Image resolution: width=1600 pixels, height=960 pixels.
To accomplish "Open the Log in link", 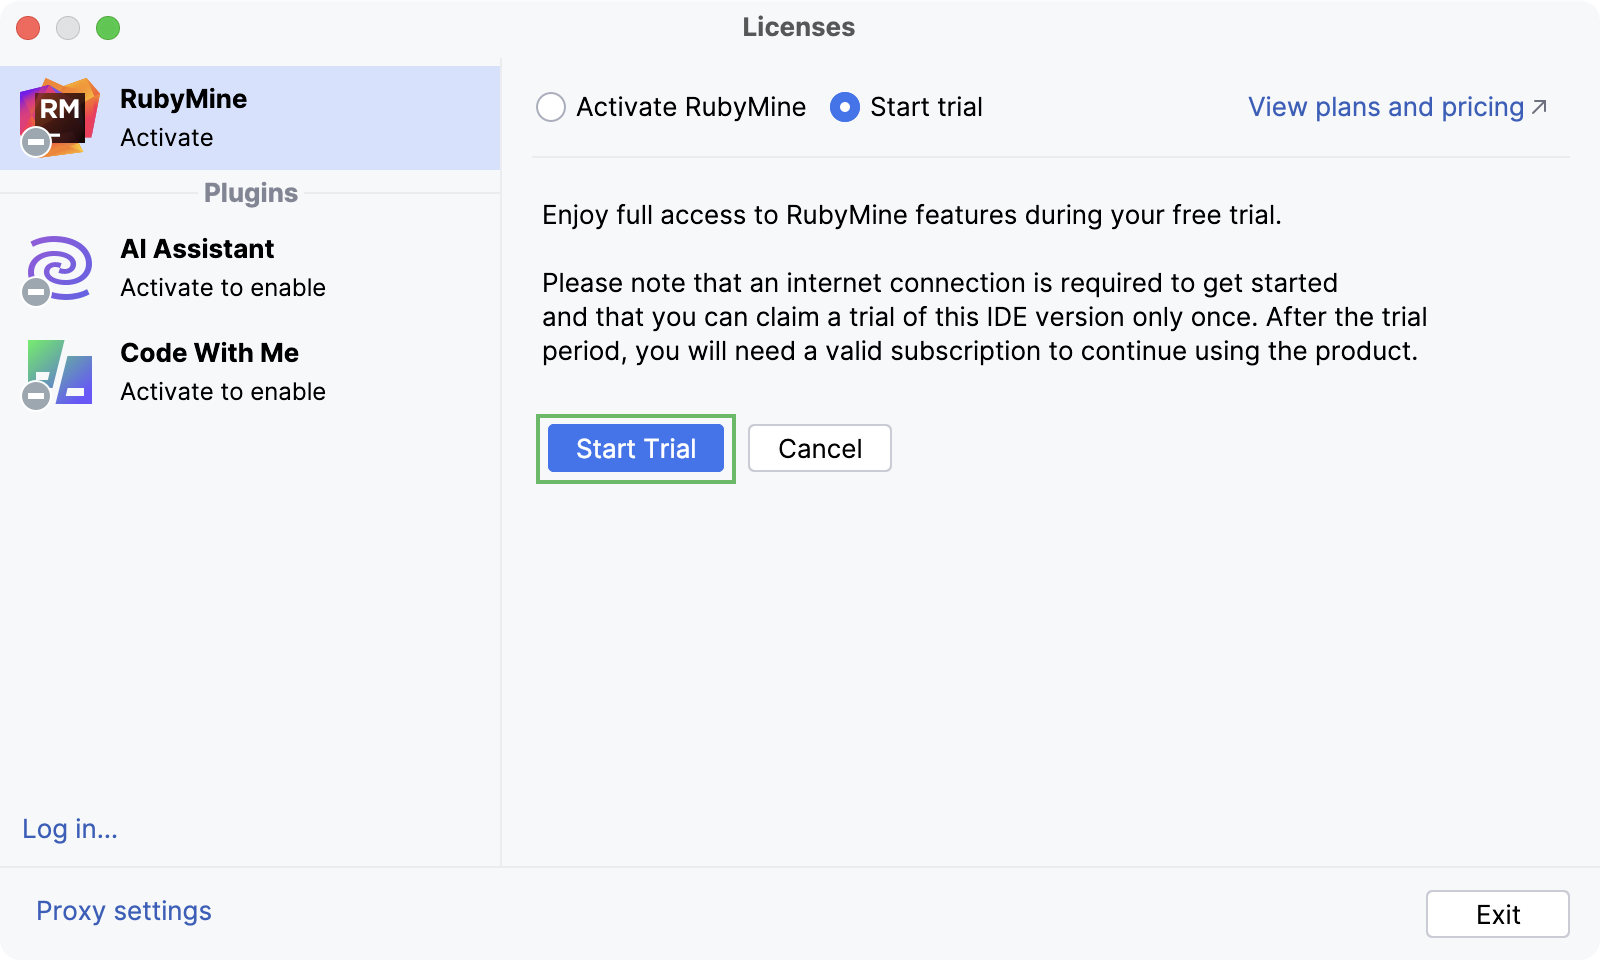I will 70,829.
